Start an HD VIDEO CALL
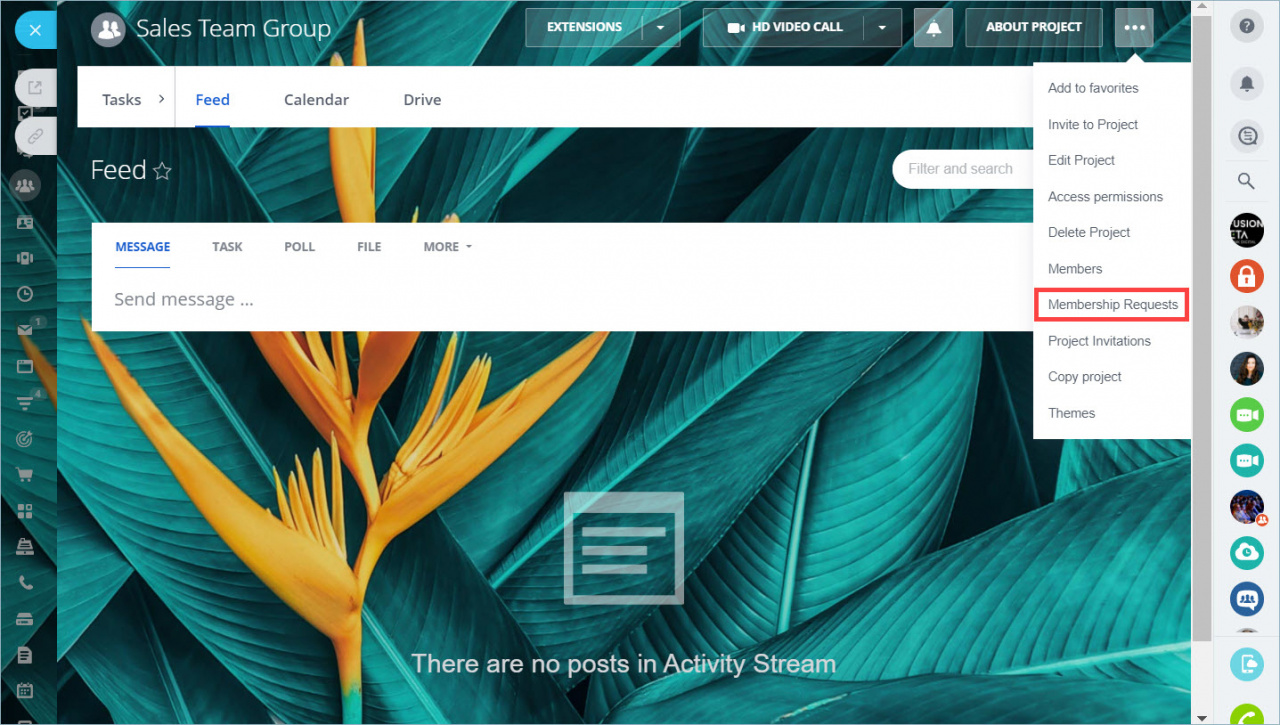This screenshot has height=725, width=1280. coord(784,28)
